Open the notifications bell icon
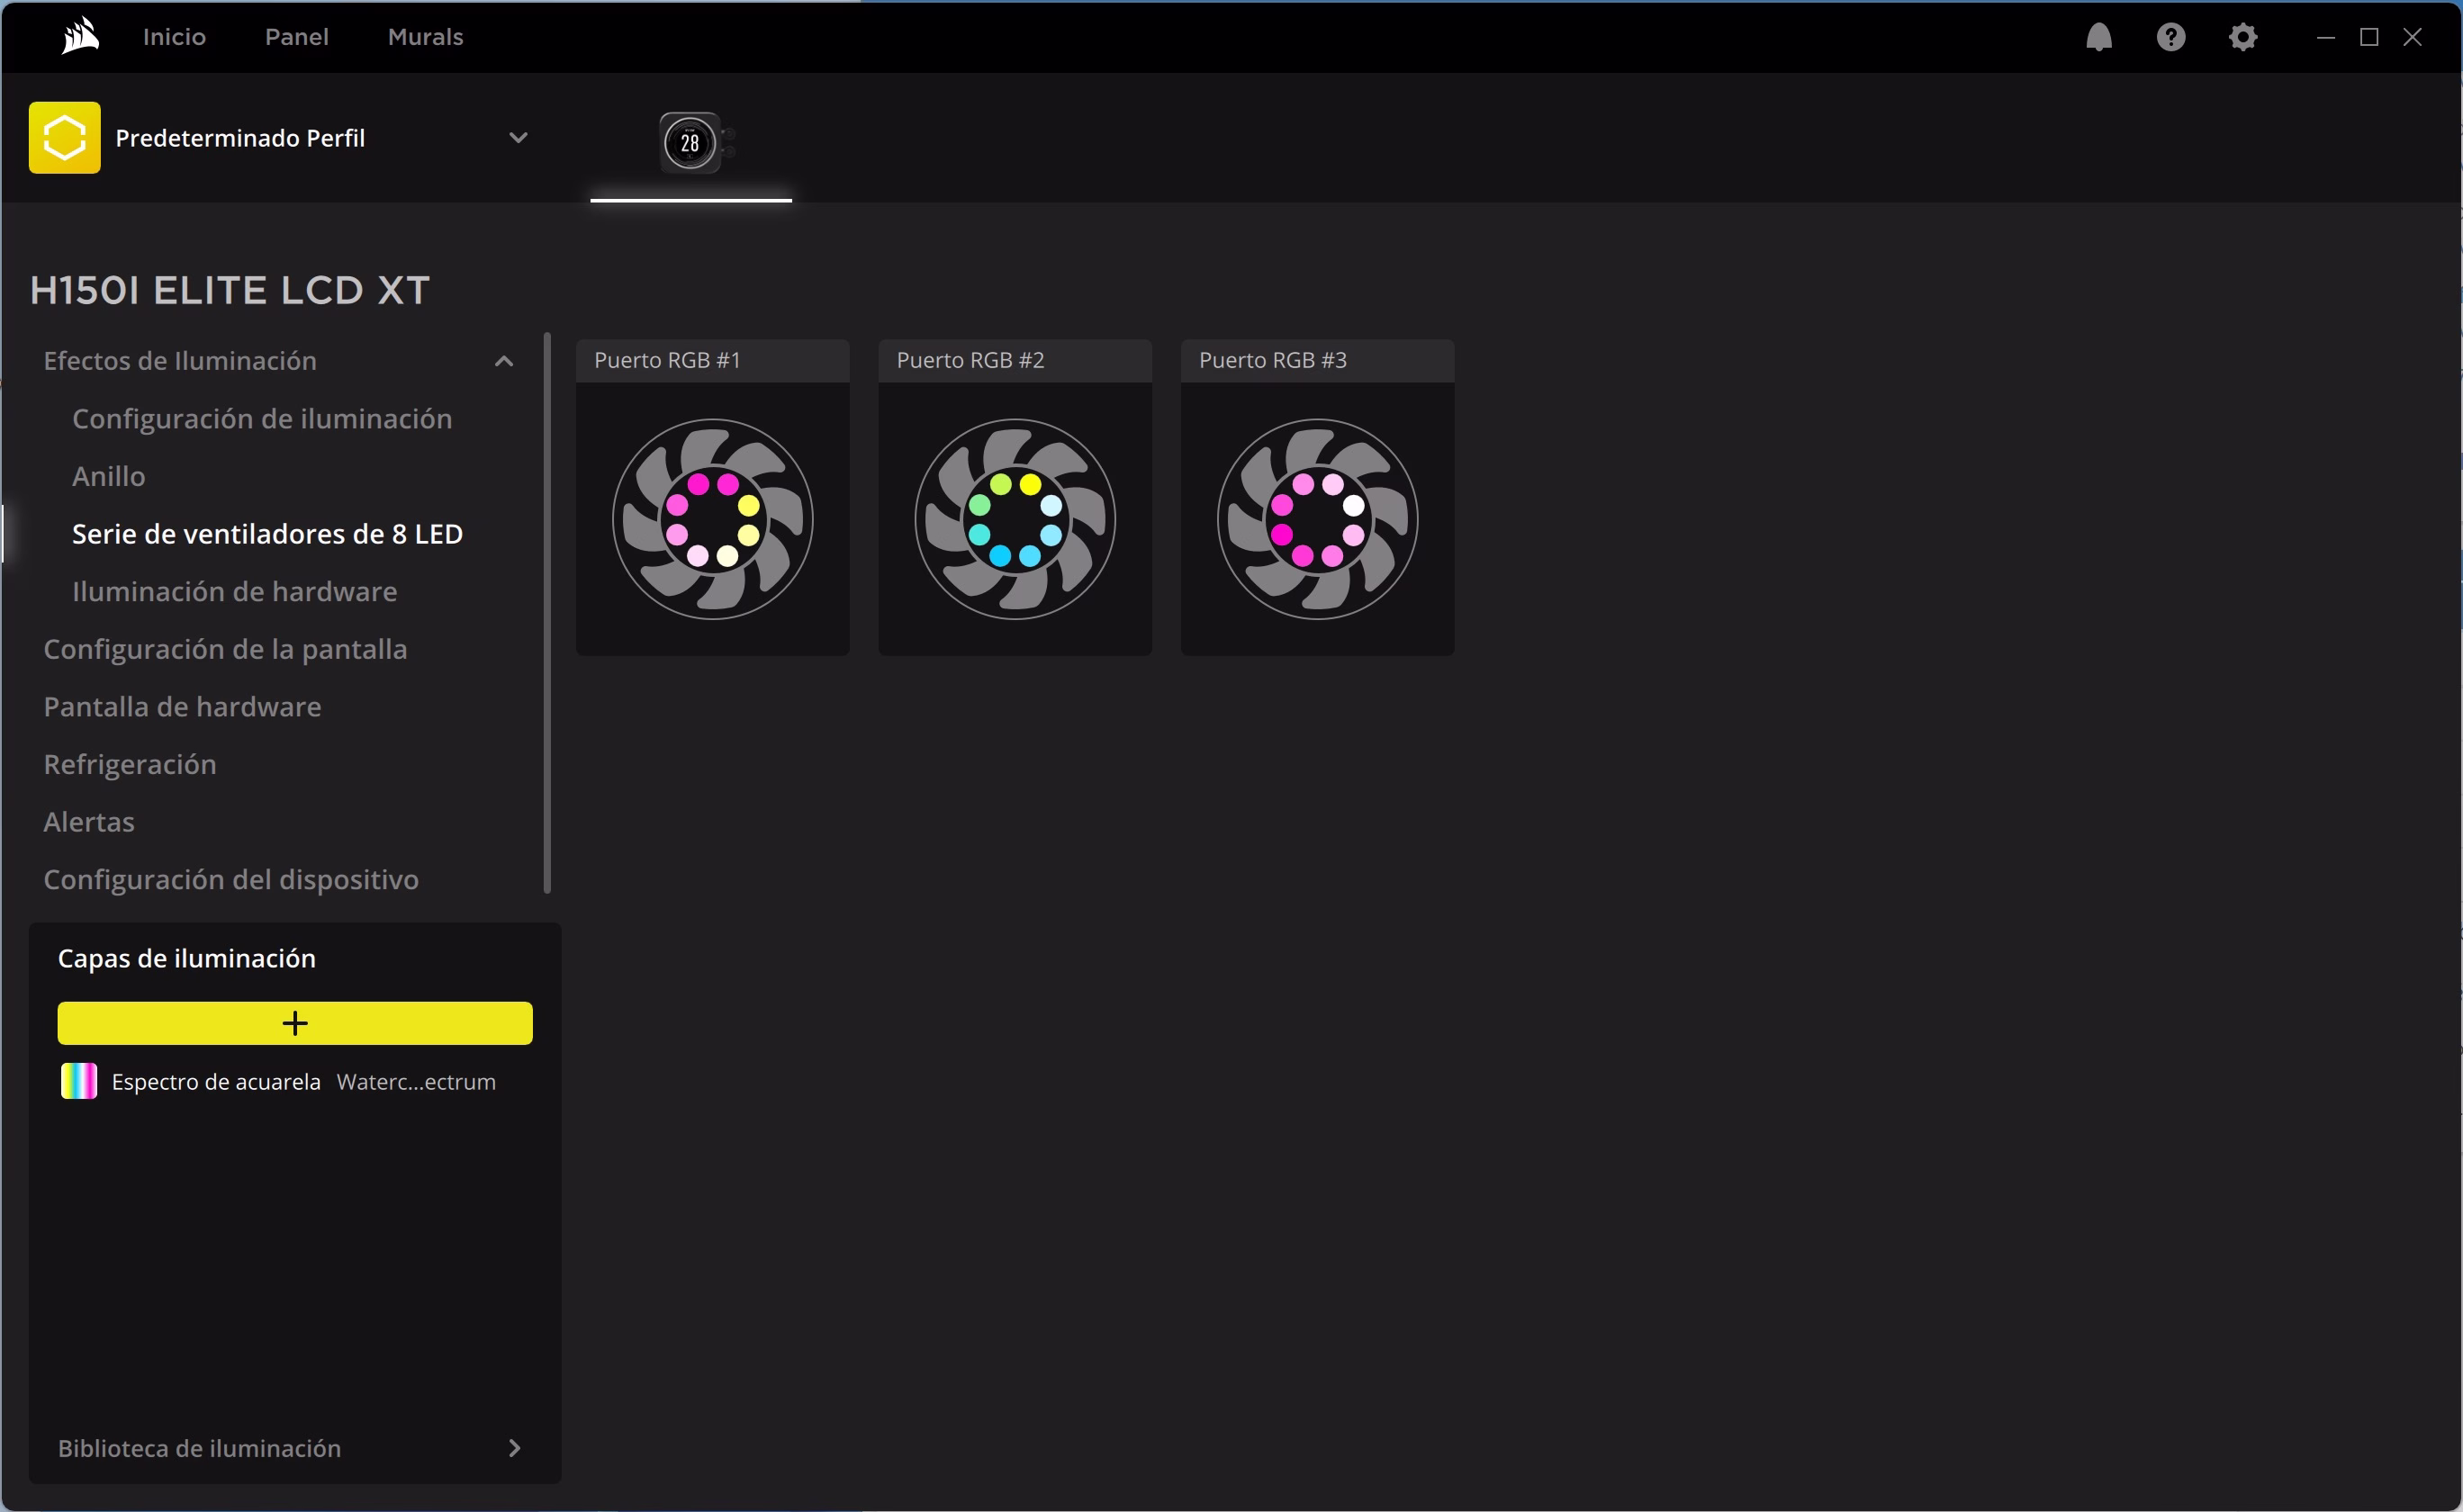The height and width of the screenshot is (1512, 2463). [x=2099, y=37]
